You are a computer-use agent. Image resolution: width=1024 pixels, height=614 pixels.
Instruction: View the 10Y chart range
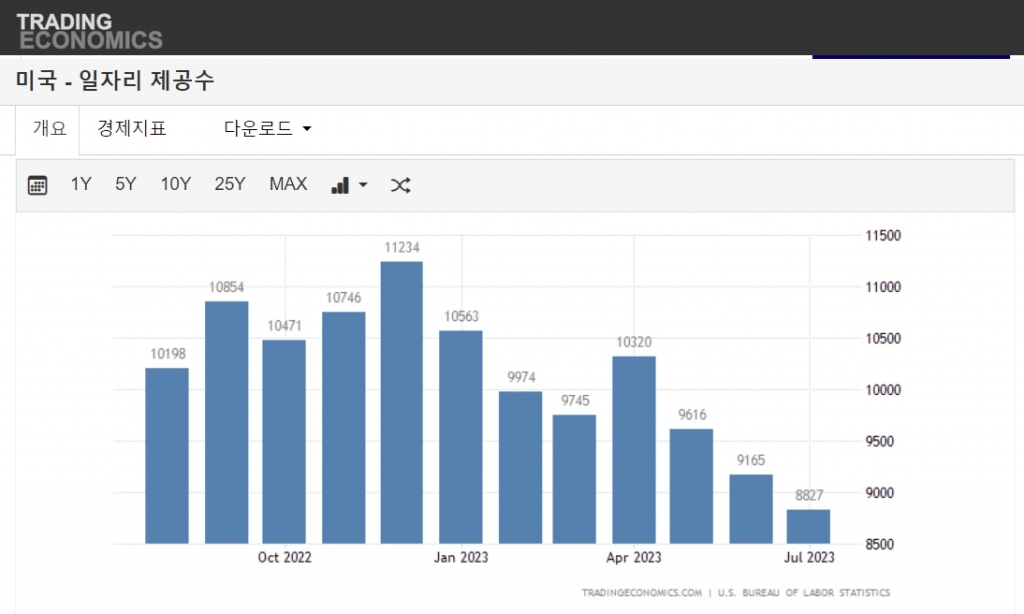click(x=175, y=184)
